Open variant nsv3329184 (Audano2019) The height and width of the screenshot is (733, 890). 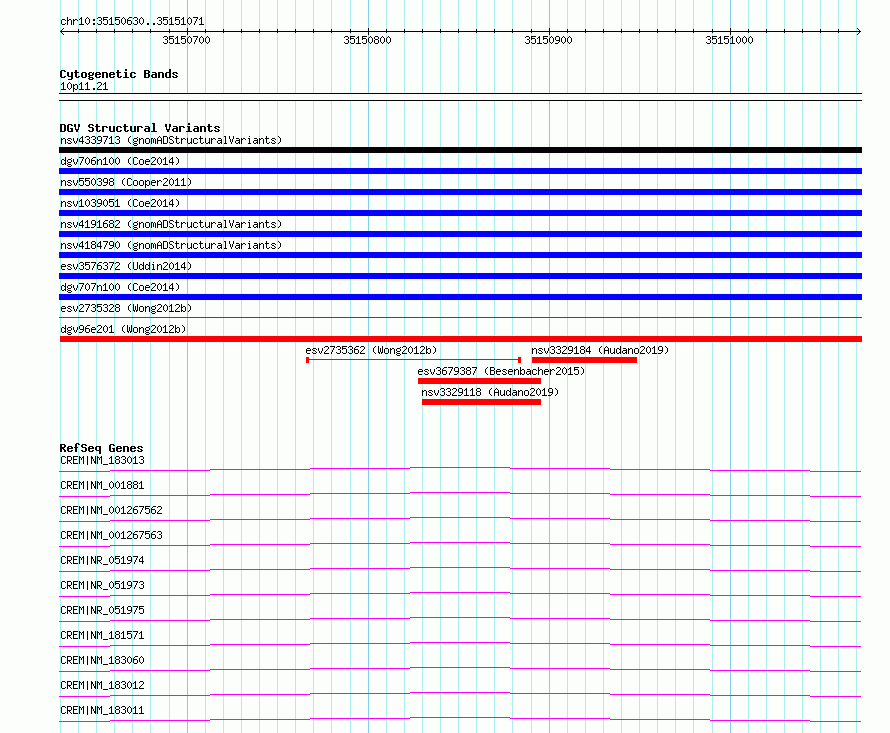(600, 350)
